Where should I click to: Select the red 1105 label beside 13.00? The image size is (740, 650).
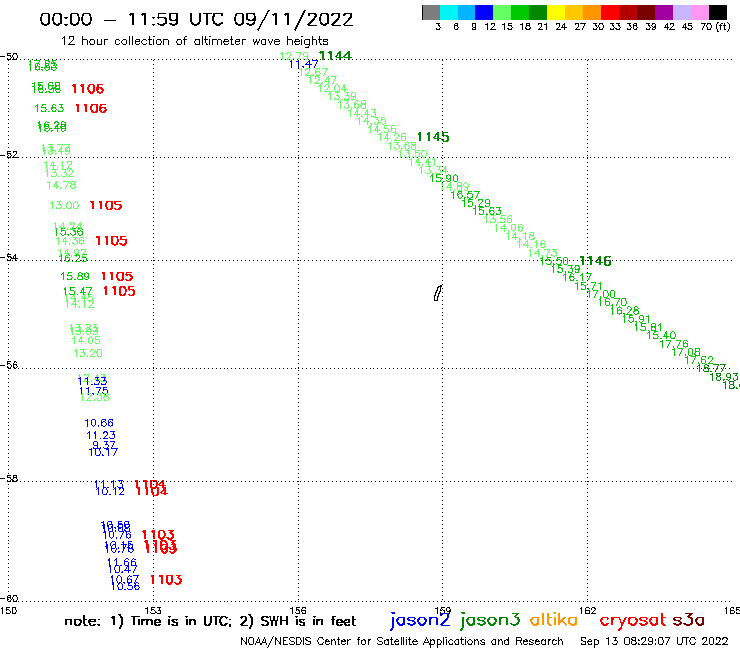(106, 205)
